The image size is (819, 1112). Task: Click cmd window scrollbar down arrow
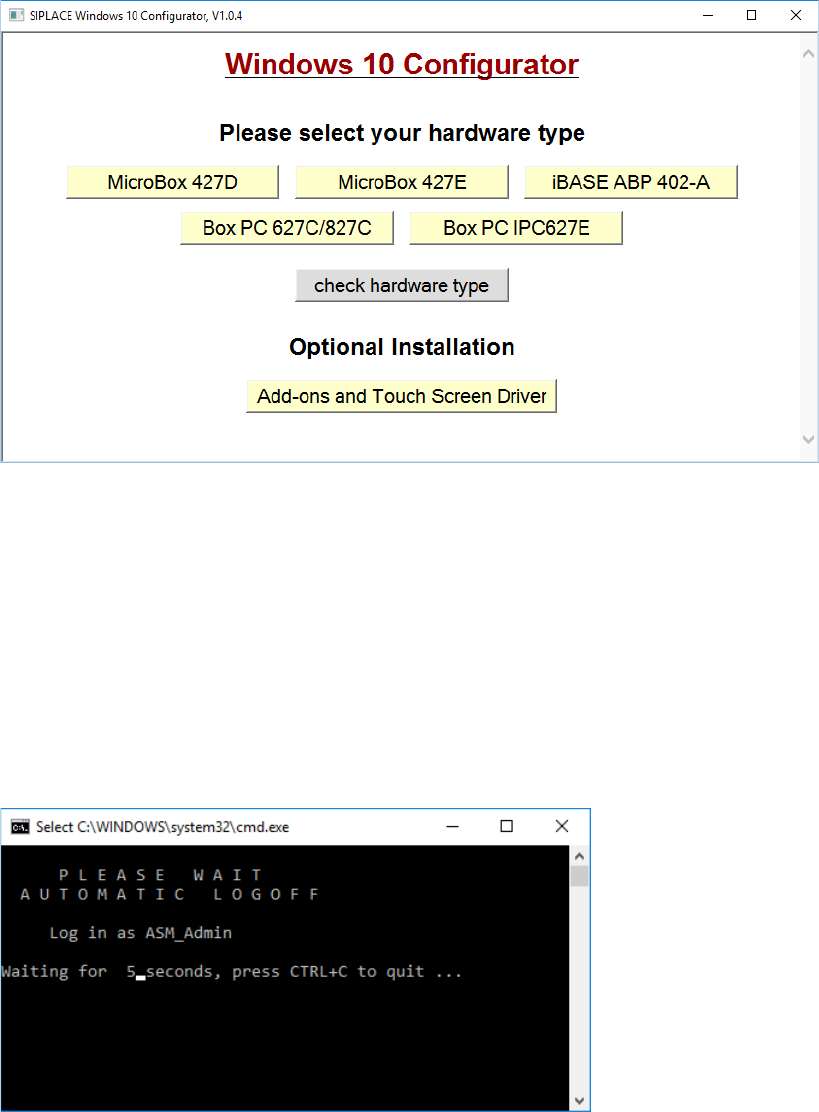[x=579, y=1101]
